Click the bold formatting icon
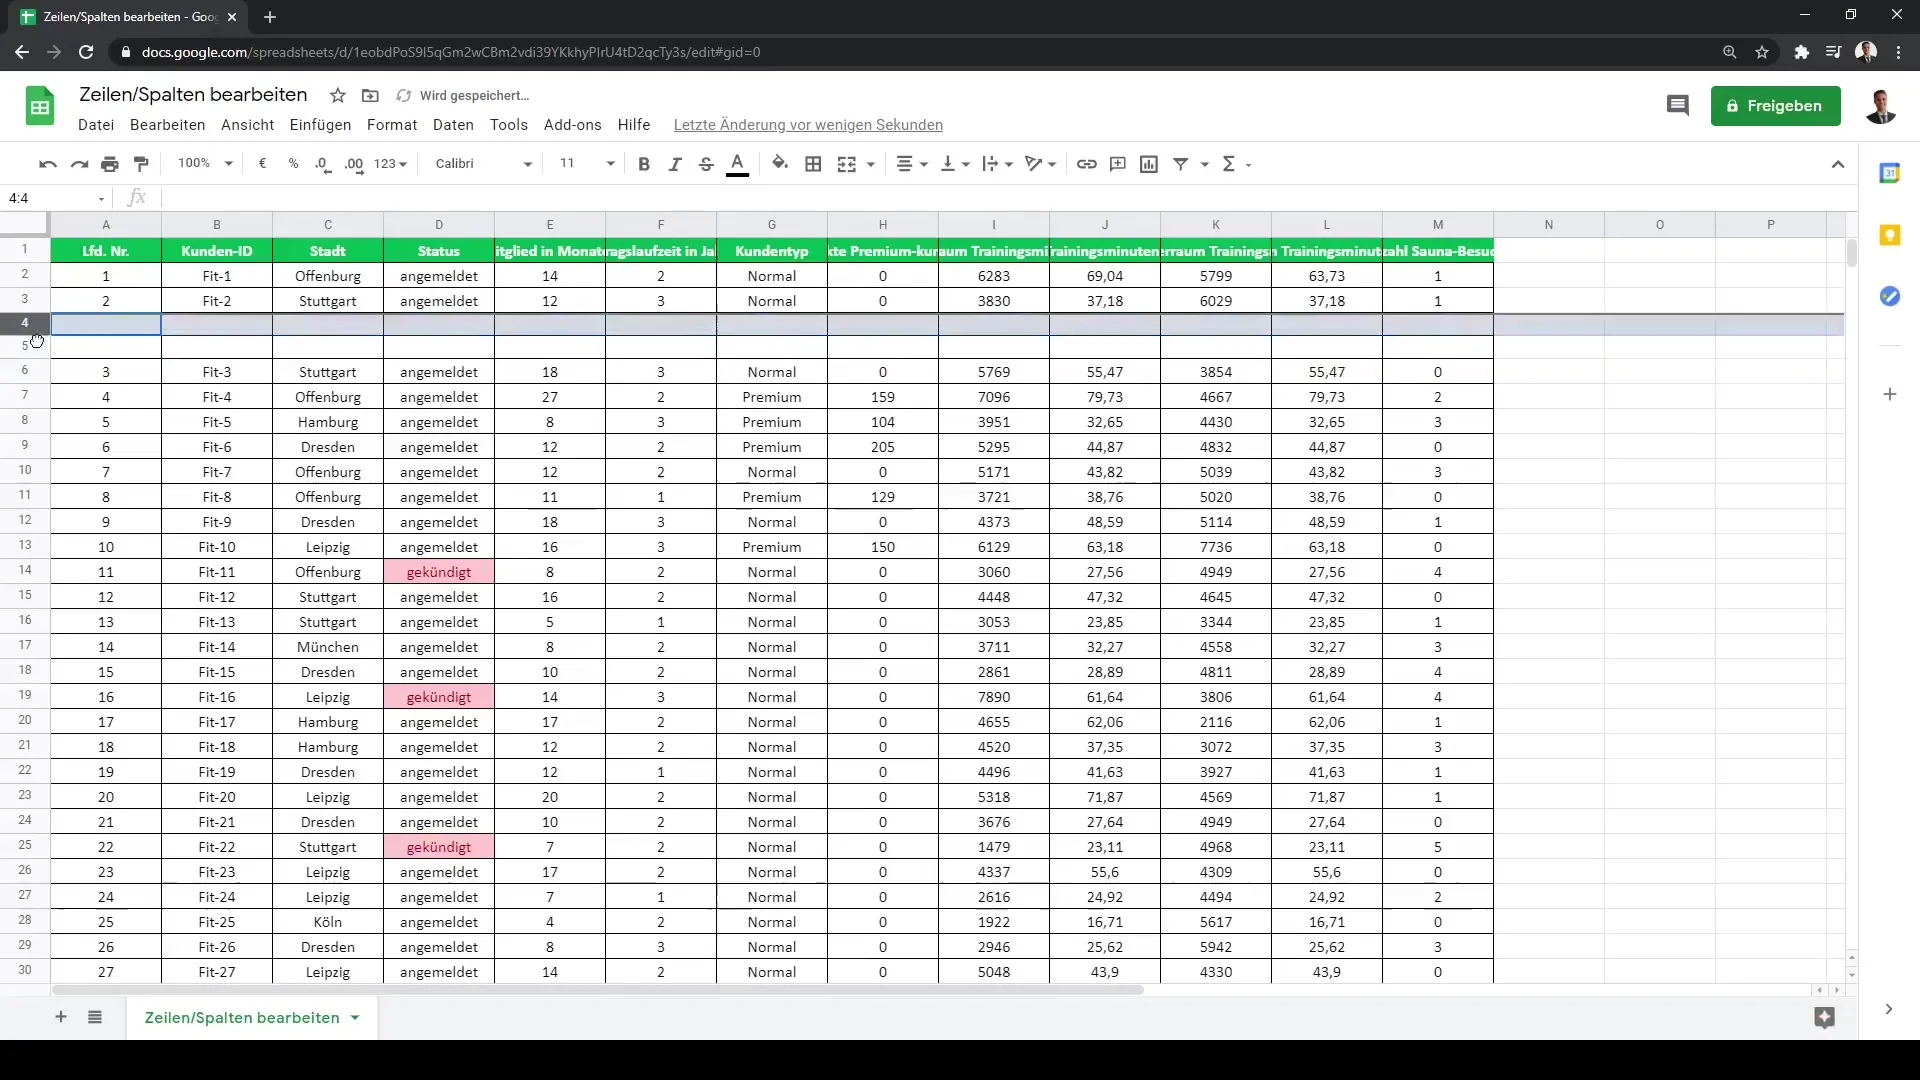The width and height of the screenshot is (1920, 1080). (x=644, y=164)
